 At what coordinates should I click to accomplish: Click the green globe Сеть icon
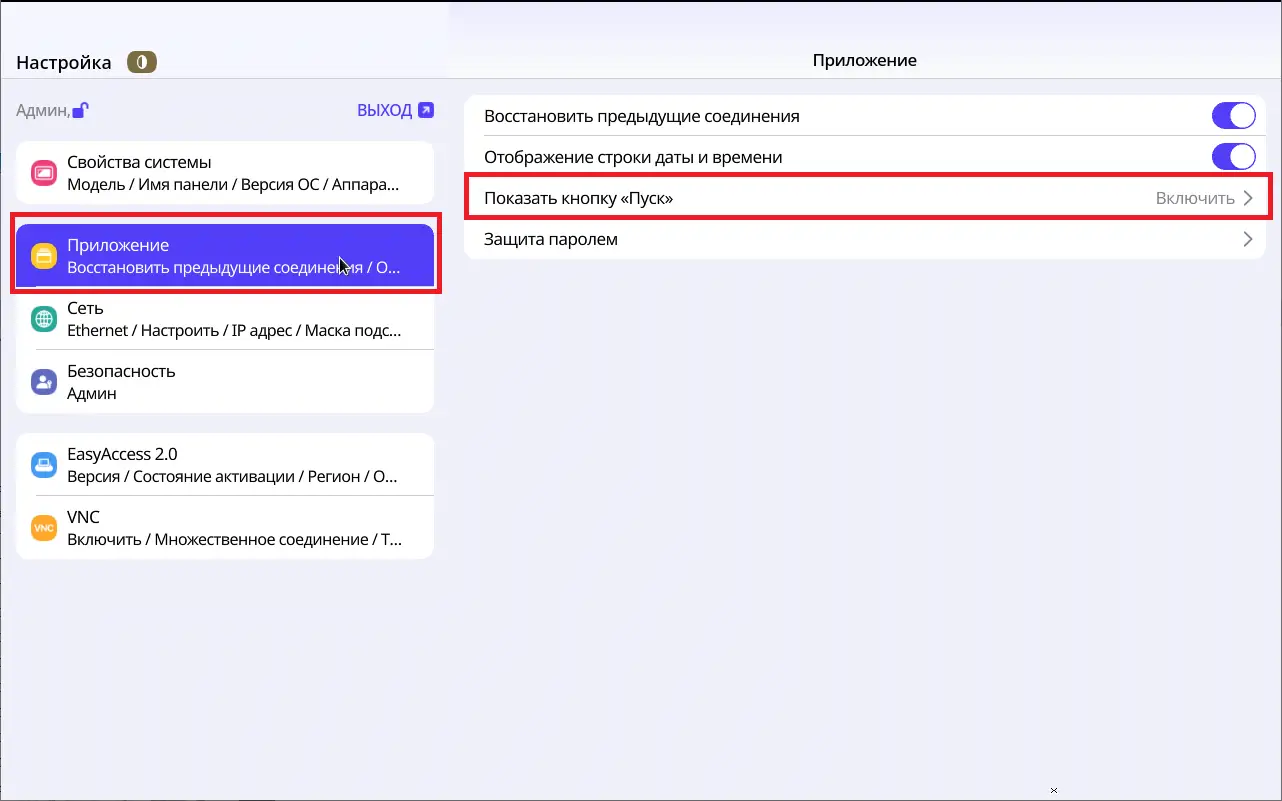click(x=43, y=319)
